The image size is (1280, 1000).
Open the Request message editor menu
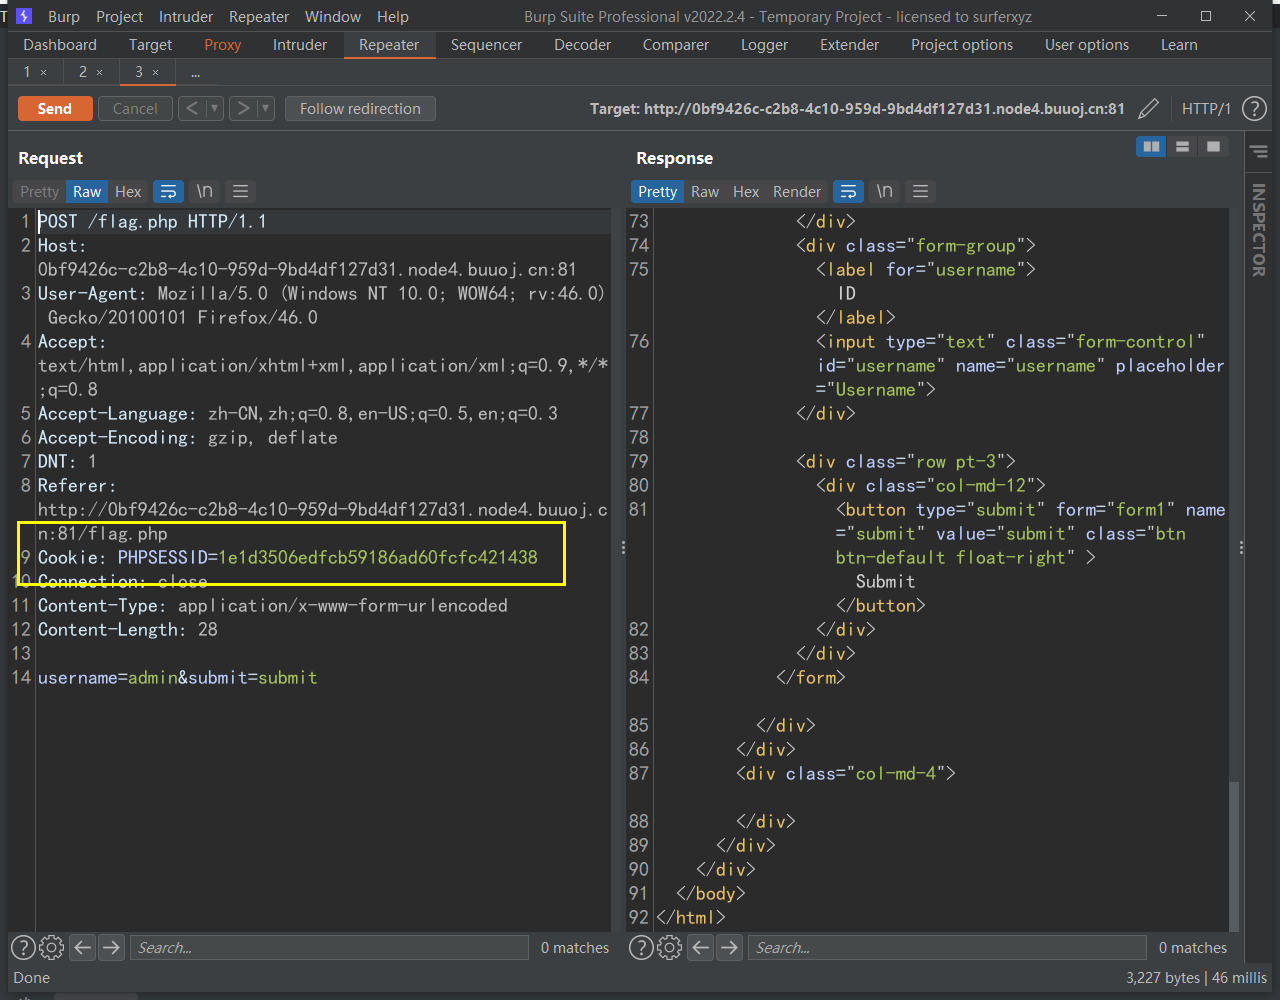click(239, 191)
